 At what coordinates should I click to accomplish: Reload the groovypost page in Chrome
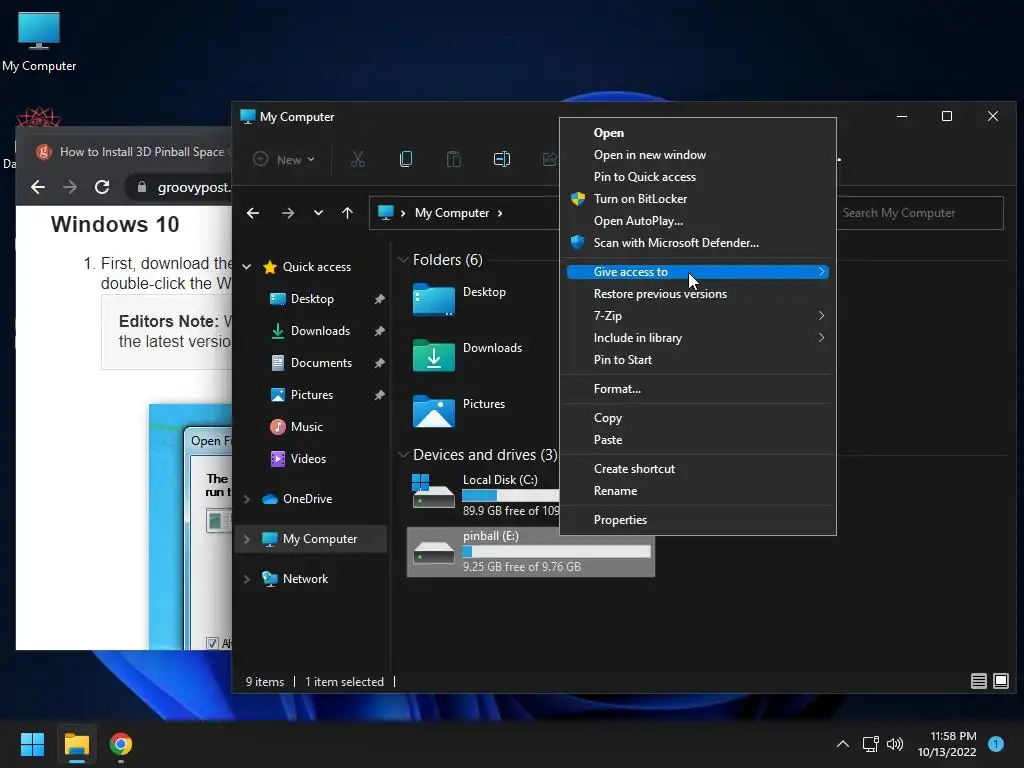[x=102, y=187]
